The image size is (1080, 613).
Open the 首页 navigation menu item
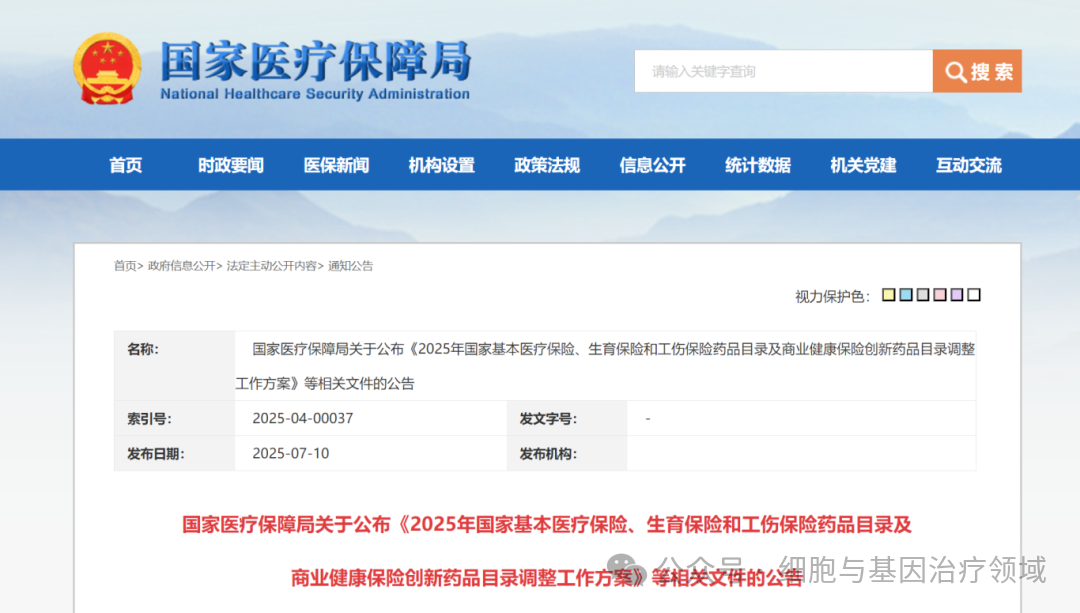[x=125, y=165]
